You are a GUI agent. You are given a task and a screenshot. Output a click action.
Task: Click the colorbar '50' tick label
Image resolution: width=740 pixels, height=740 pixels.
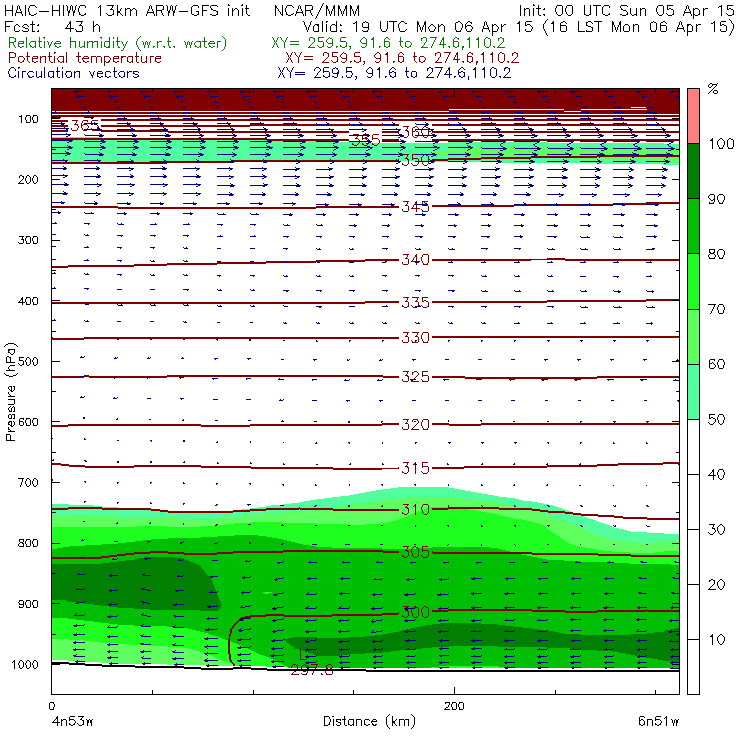click(x=716, y=420)
